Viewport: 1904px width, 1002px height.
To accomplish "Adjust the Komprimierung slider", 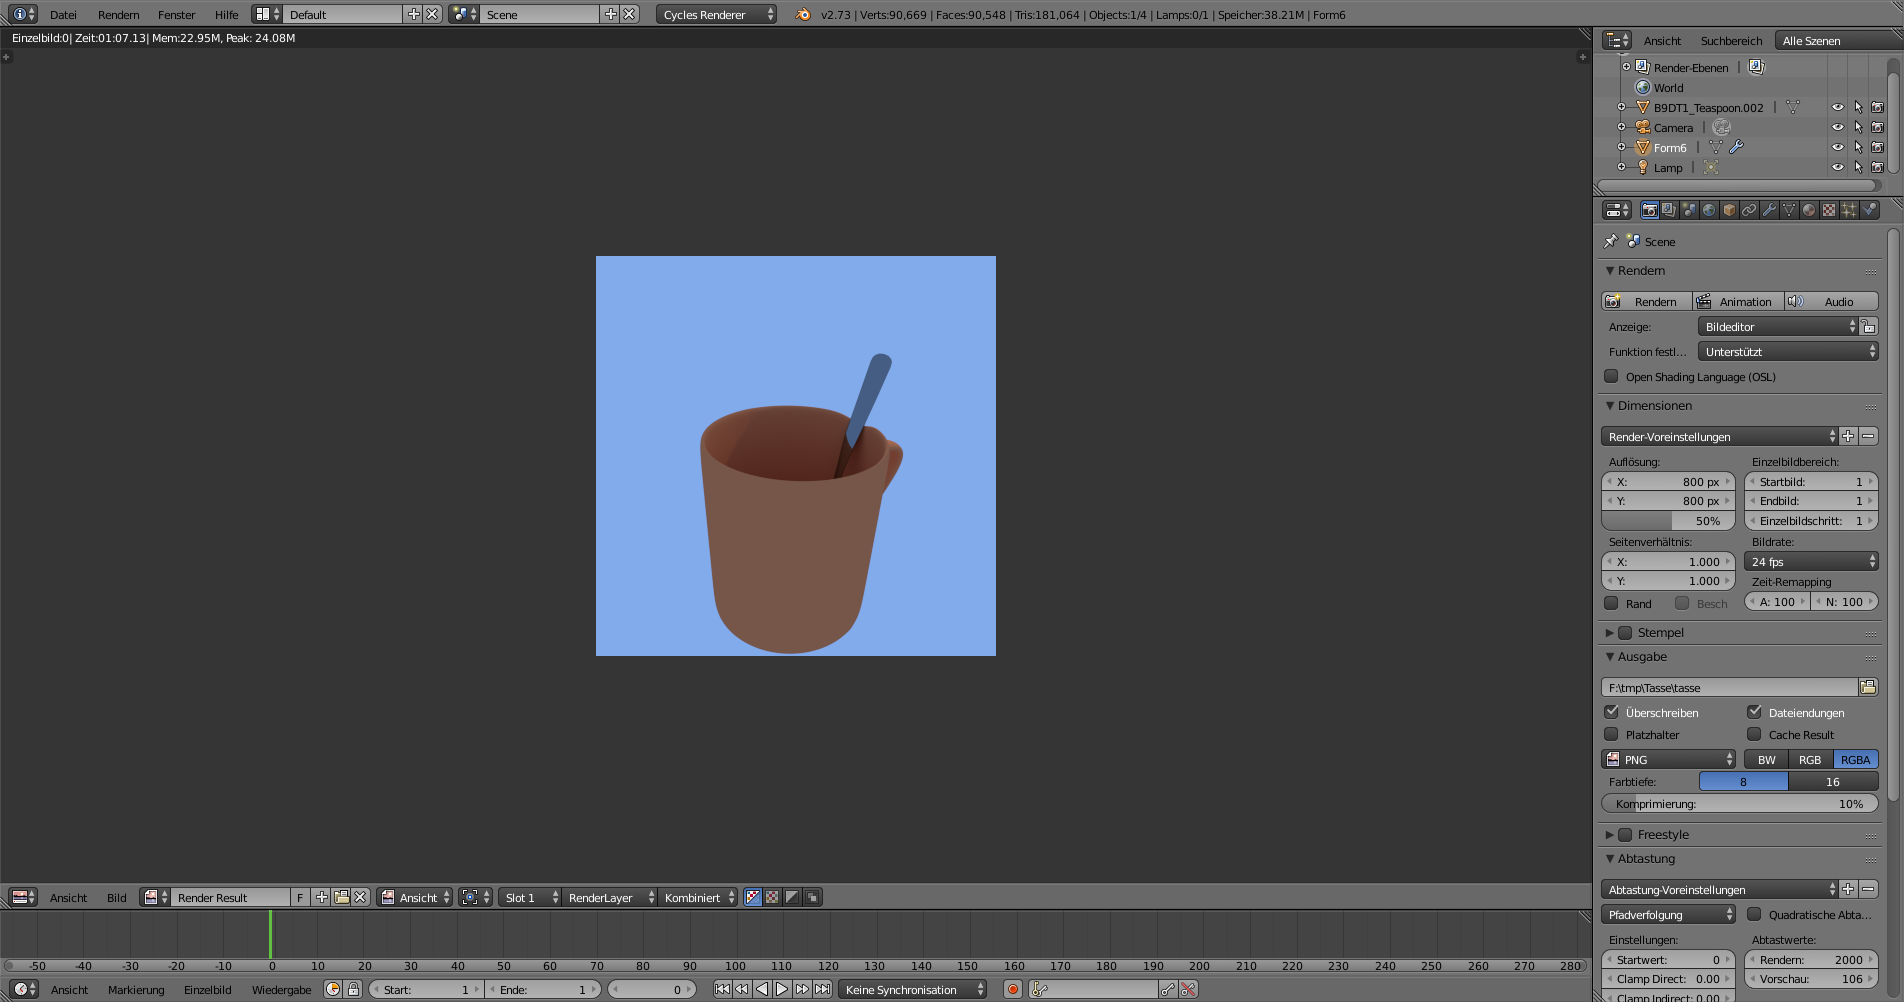I will (x=1739, y=803).
